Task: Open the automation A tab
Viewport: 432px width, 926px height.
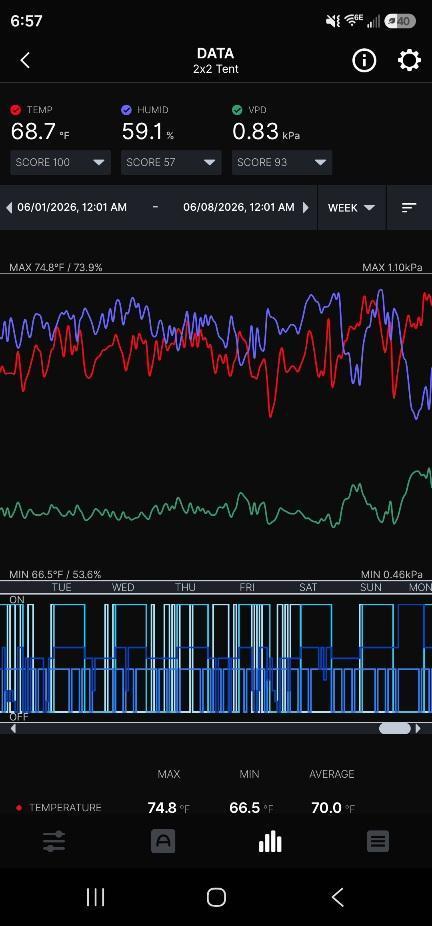Action: pos(163,842)
